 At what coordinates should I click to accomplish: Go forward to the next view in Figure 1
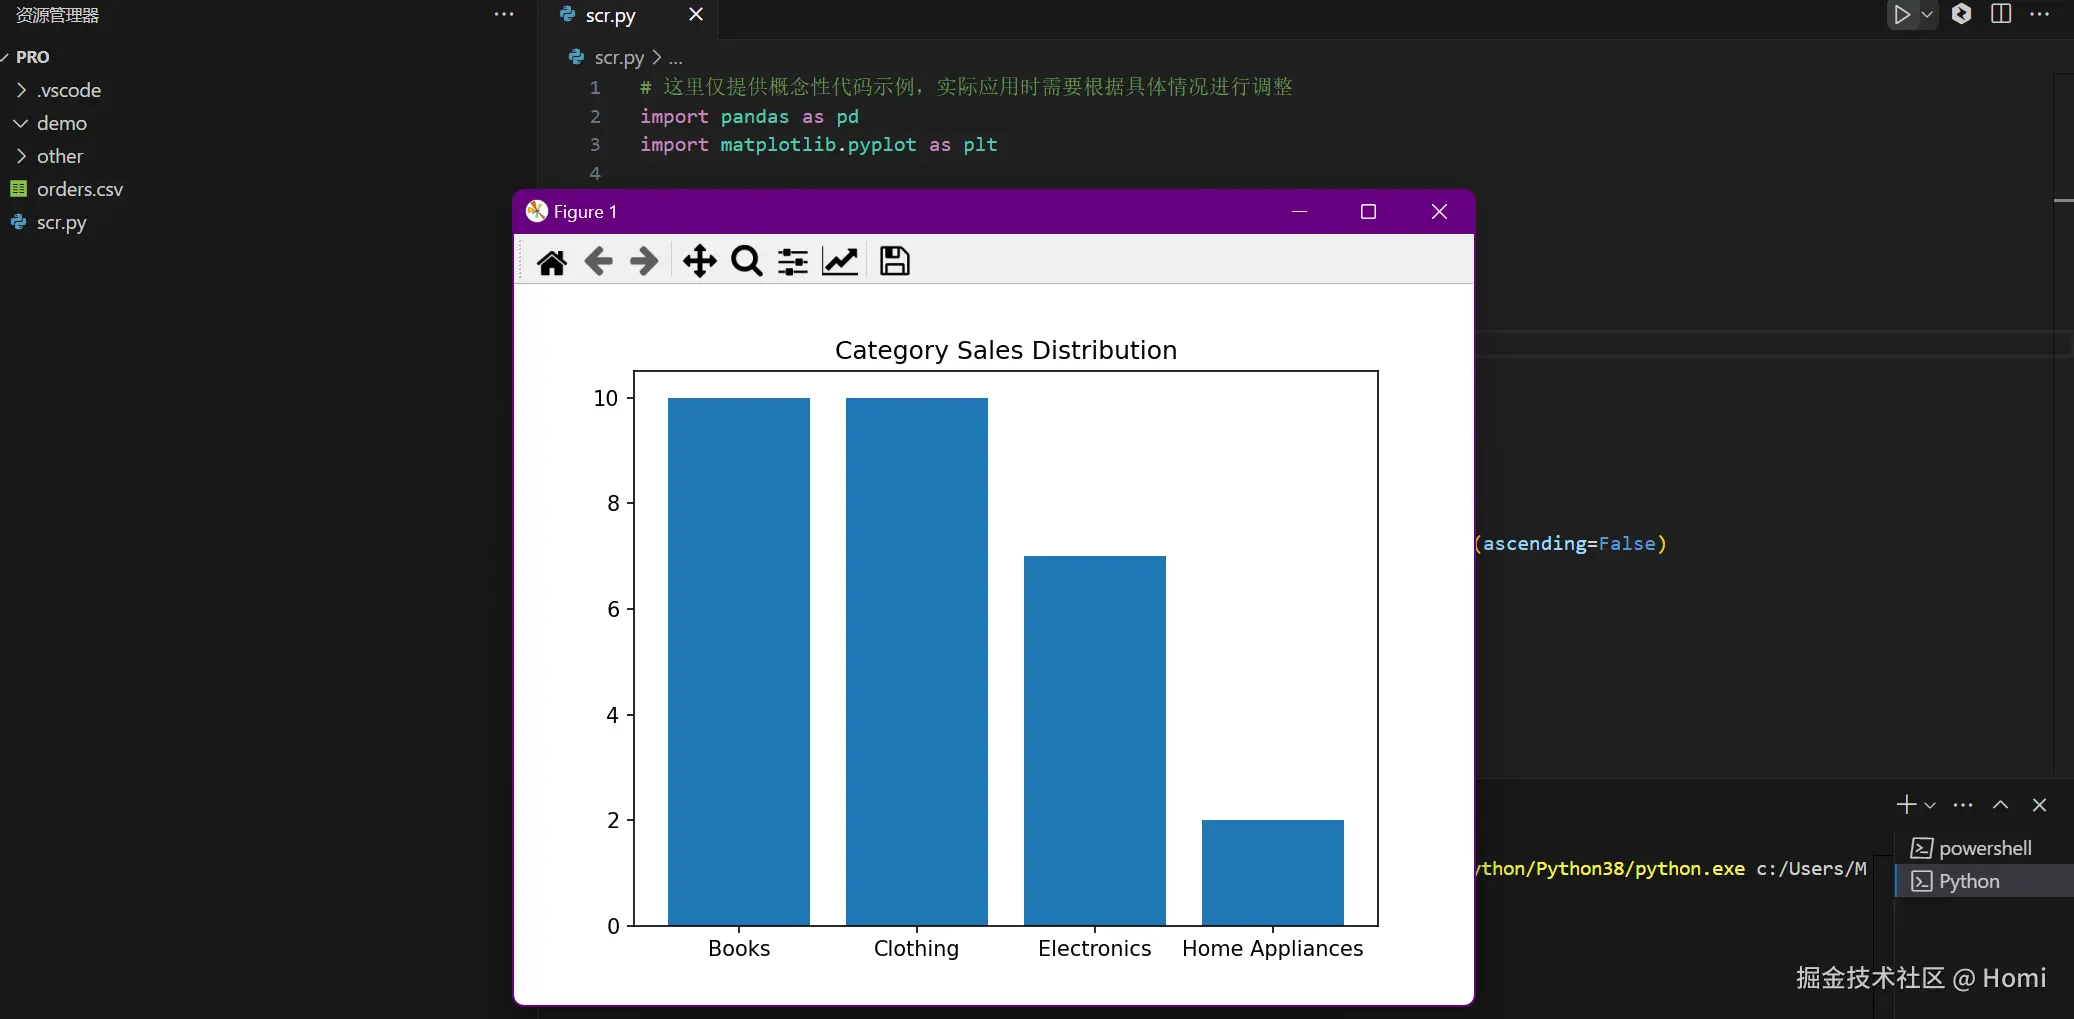click(645, 262)
